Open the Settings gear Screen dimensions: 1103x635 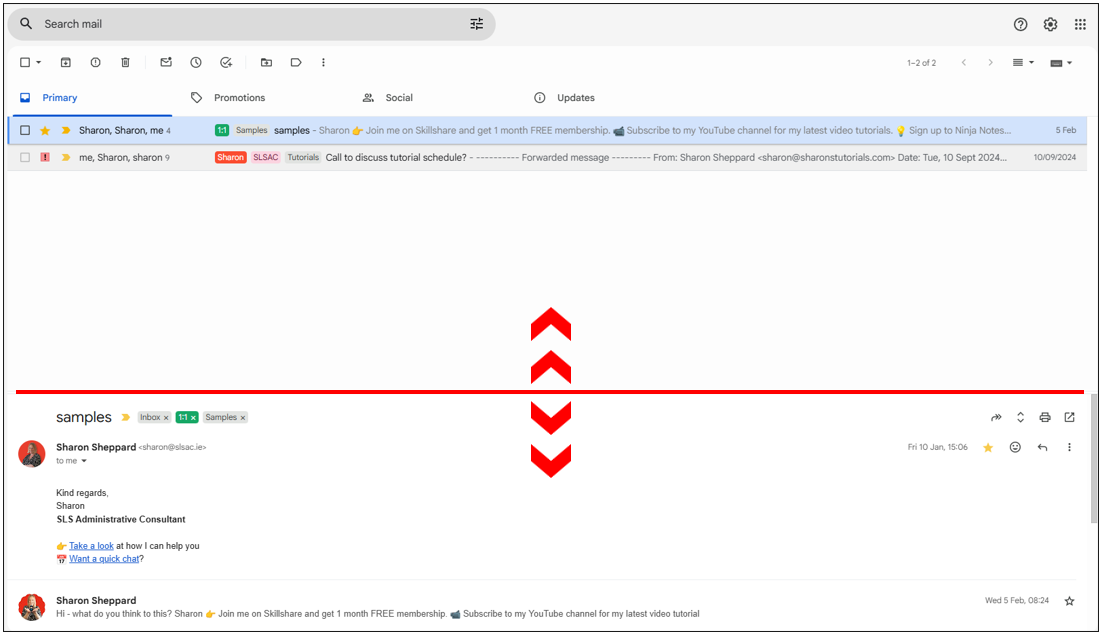coord(1050,24)
